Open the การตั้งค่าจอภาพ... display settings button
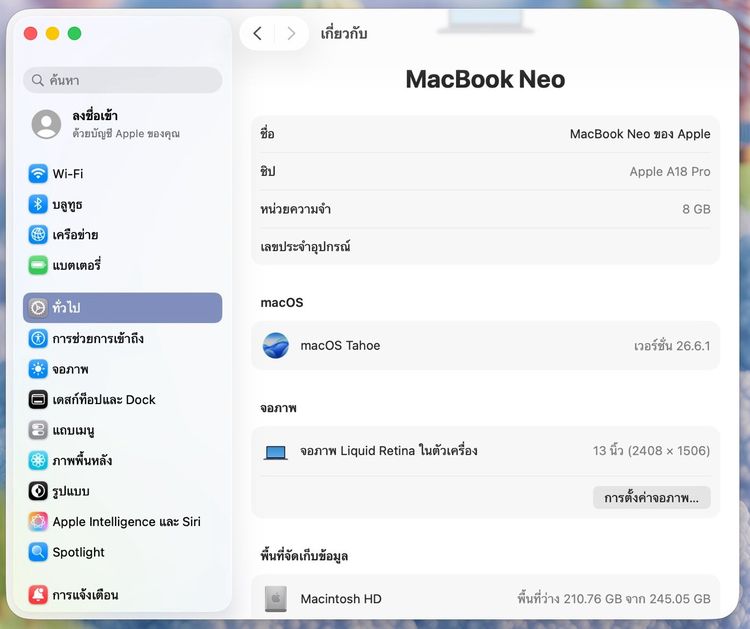Image resolution: width=750 pixels, height=629 pixels. (x=651, y=497)
